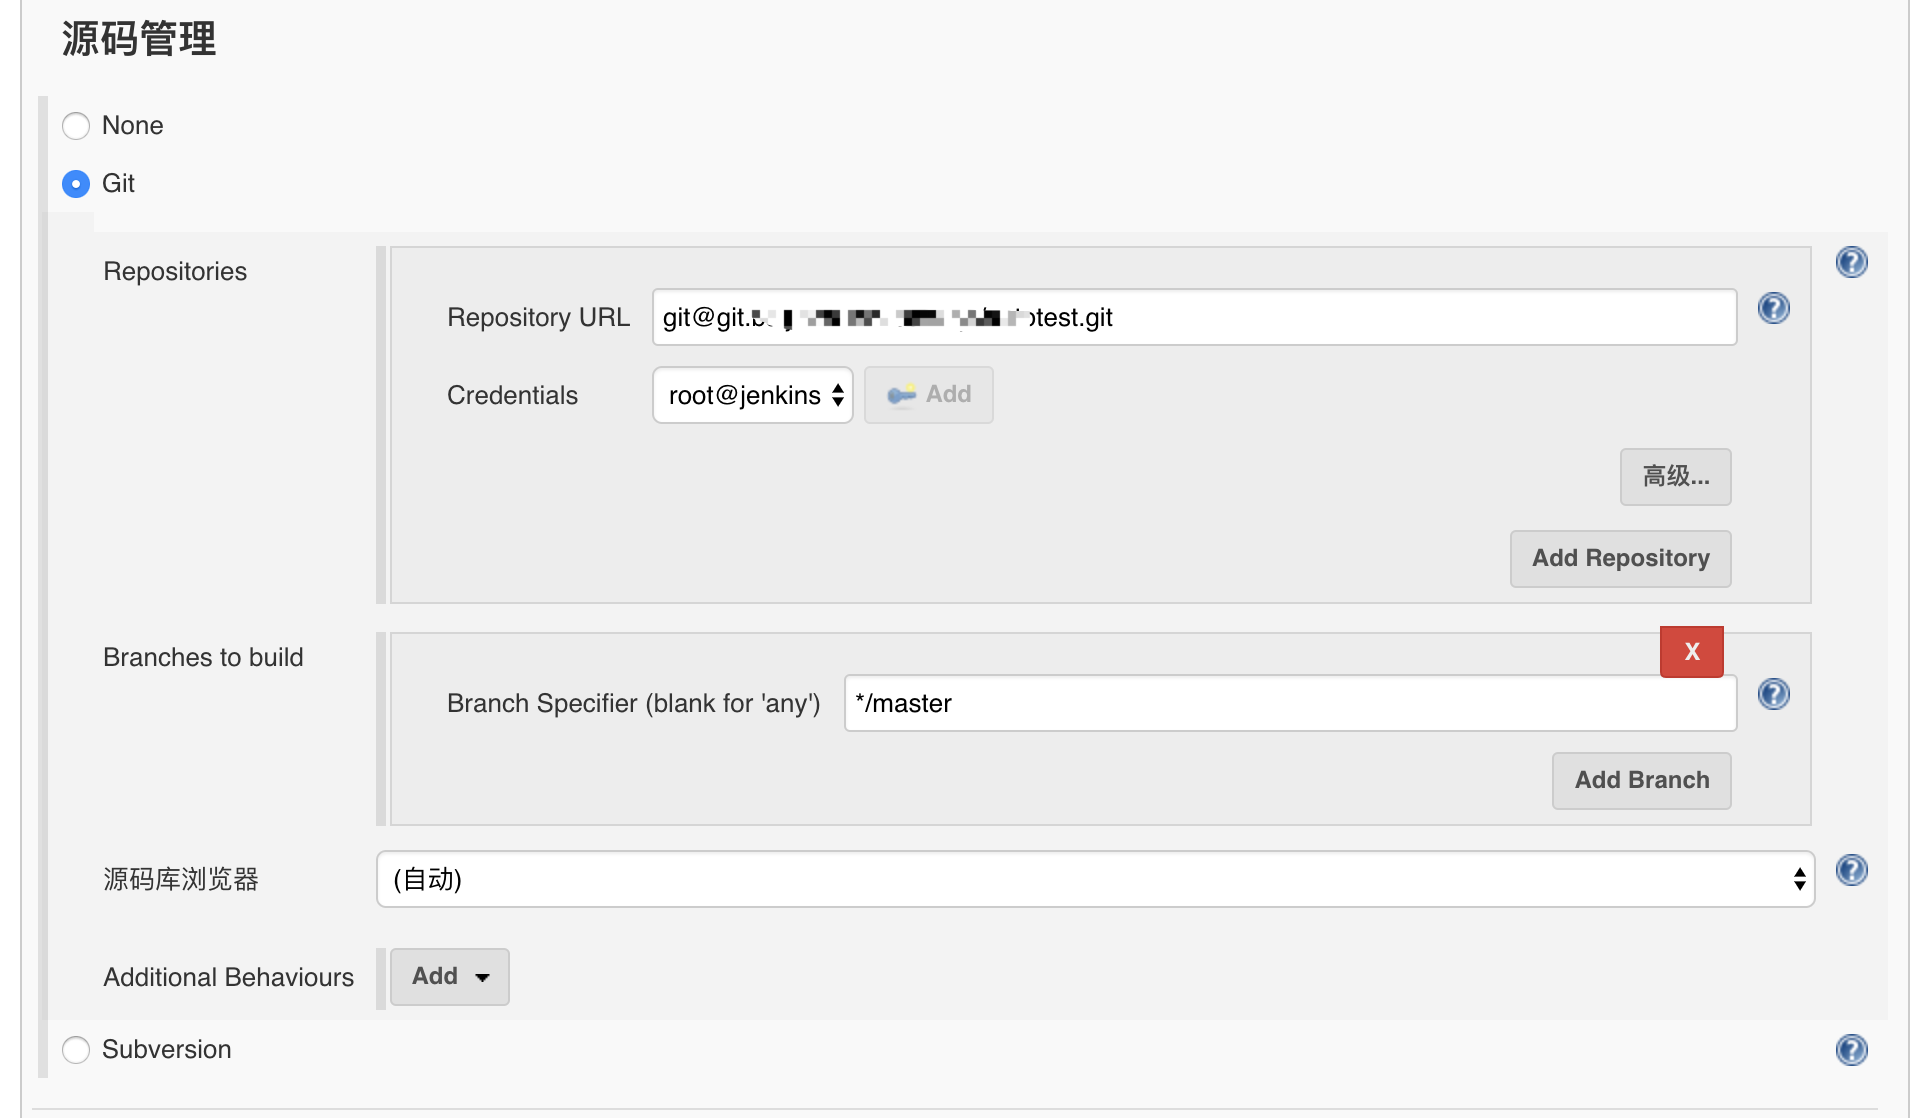
Task: Click the 高级... advanced button
Action: point(1675,477)
